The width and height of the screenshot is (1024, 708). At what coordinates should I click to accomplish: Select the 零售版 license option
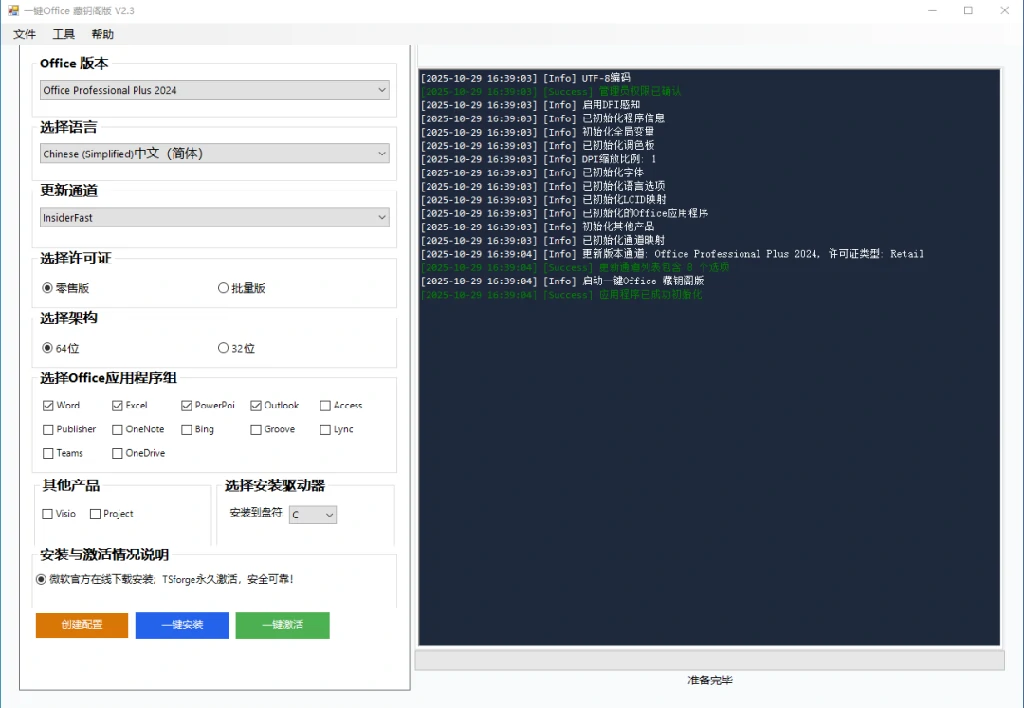click(x=46, y=287)
